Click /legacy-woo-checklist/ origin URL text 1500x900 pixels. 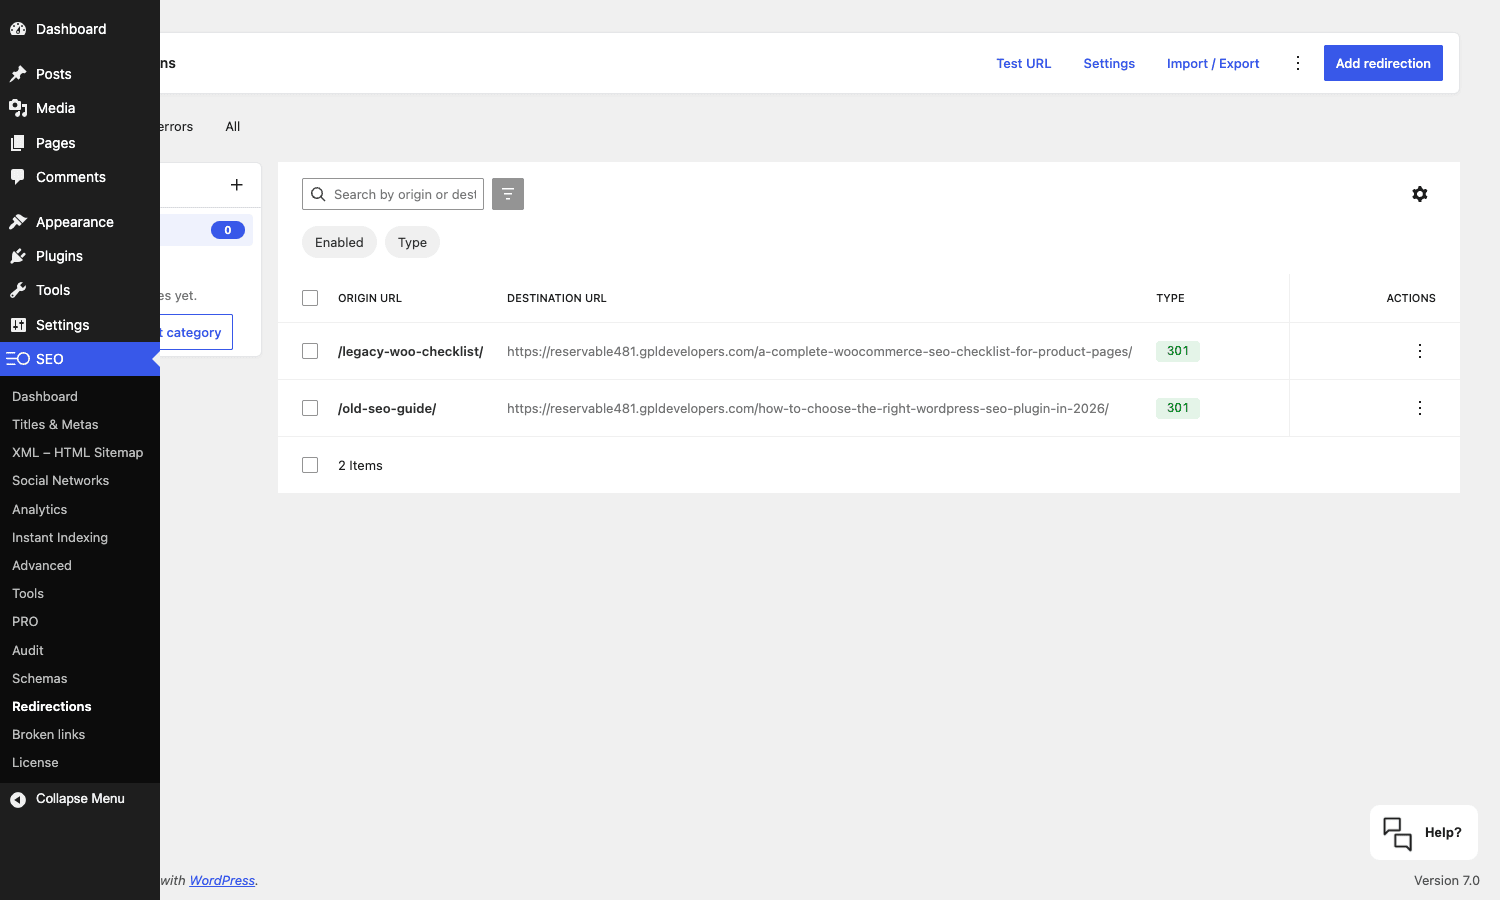410,351
